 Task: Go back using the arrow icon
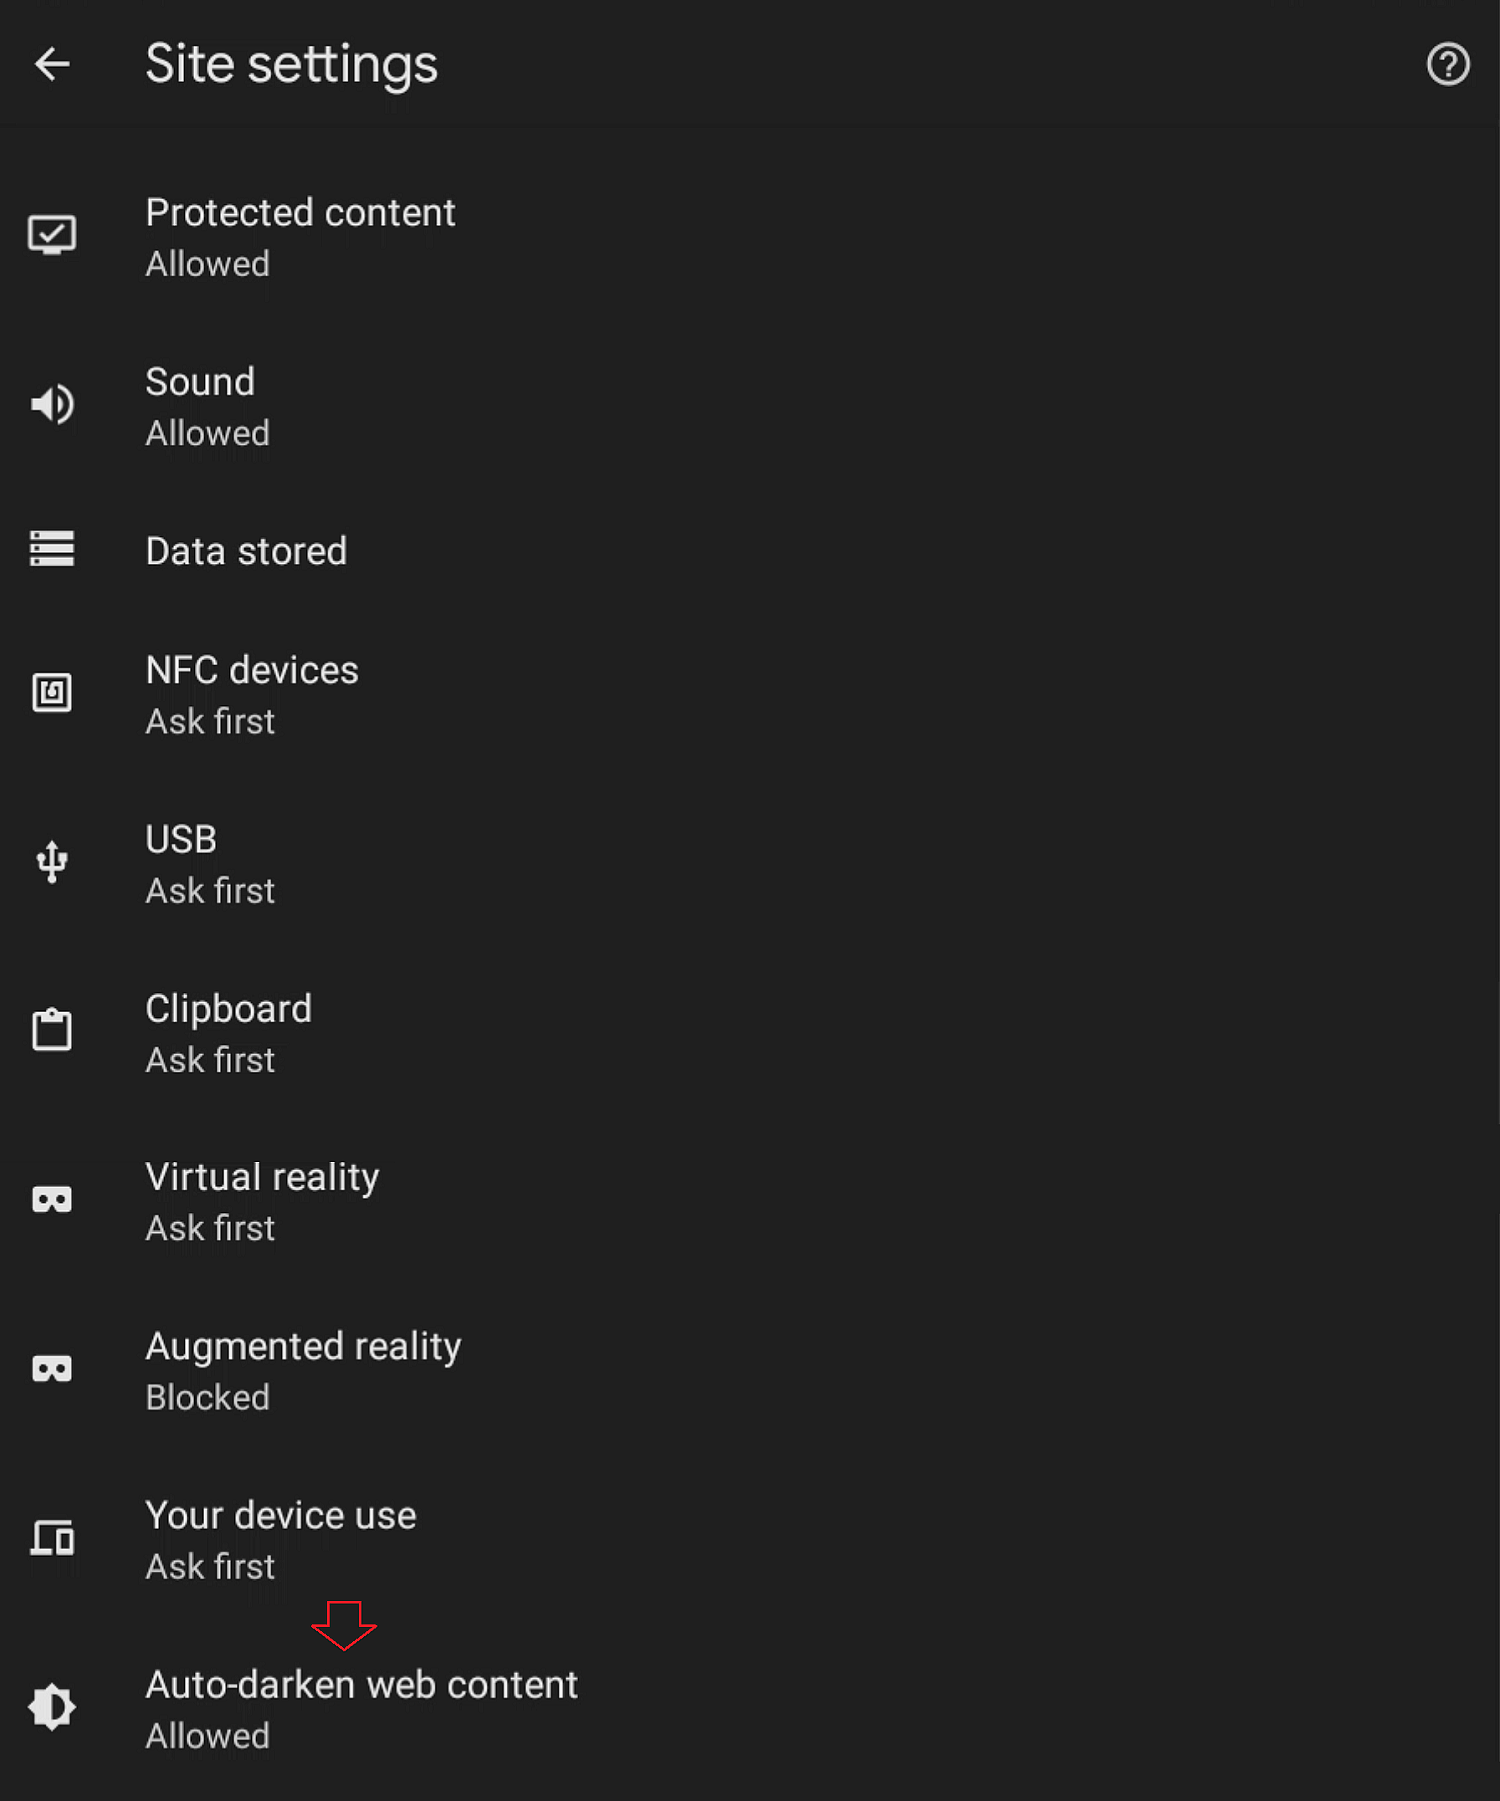pos(52,65)
